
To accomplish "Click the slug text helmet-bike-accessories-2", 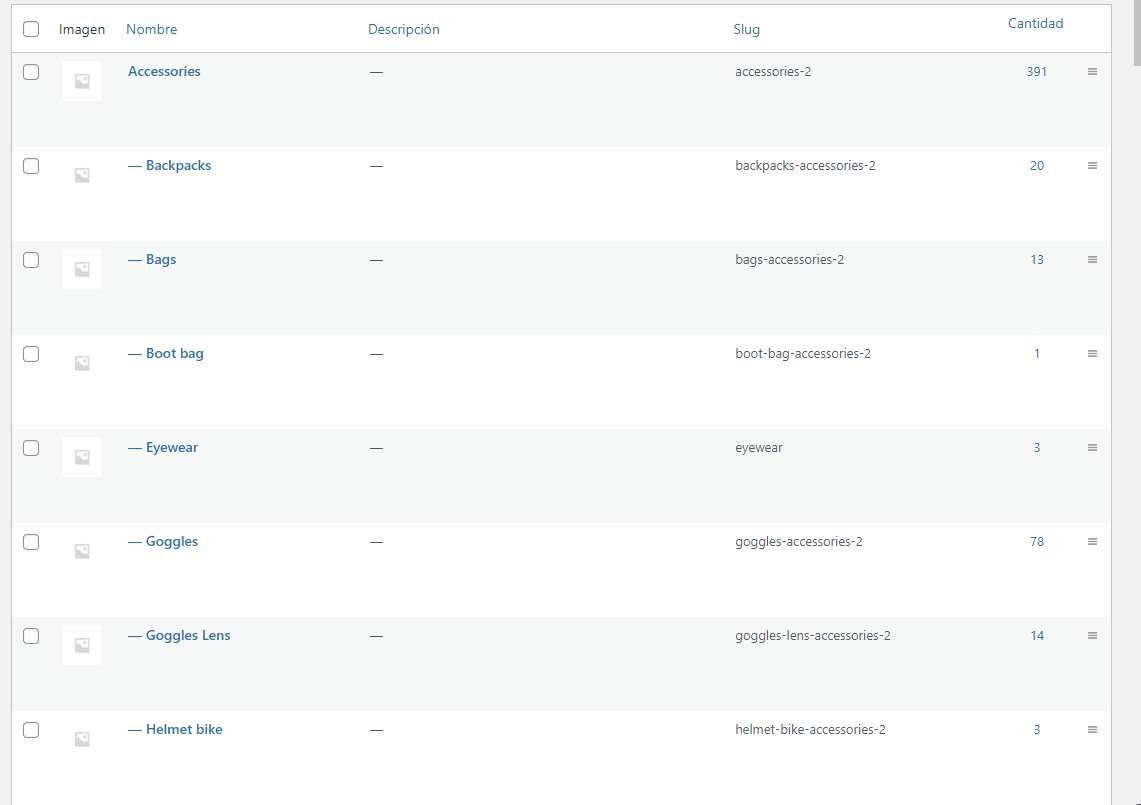I will [811, 729].
